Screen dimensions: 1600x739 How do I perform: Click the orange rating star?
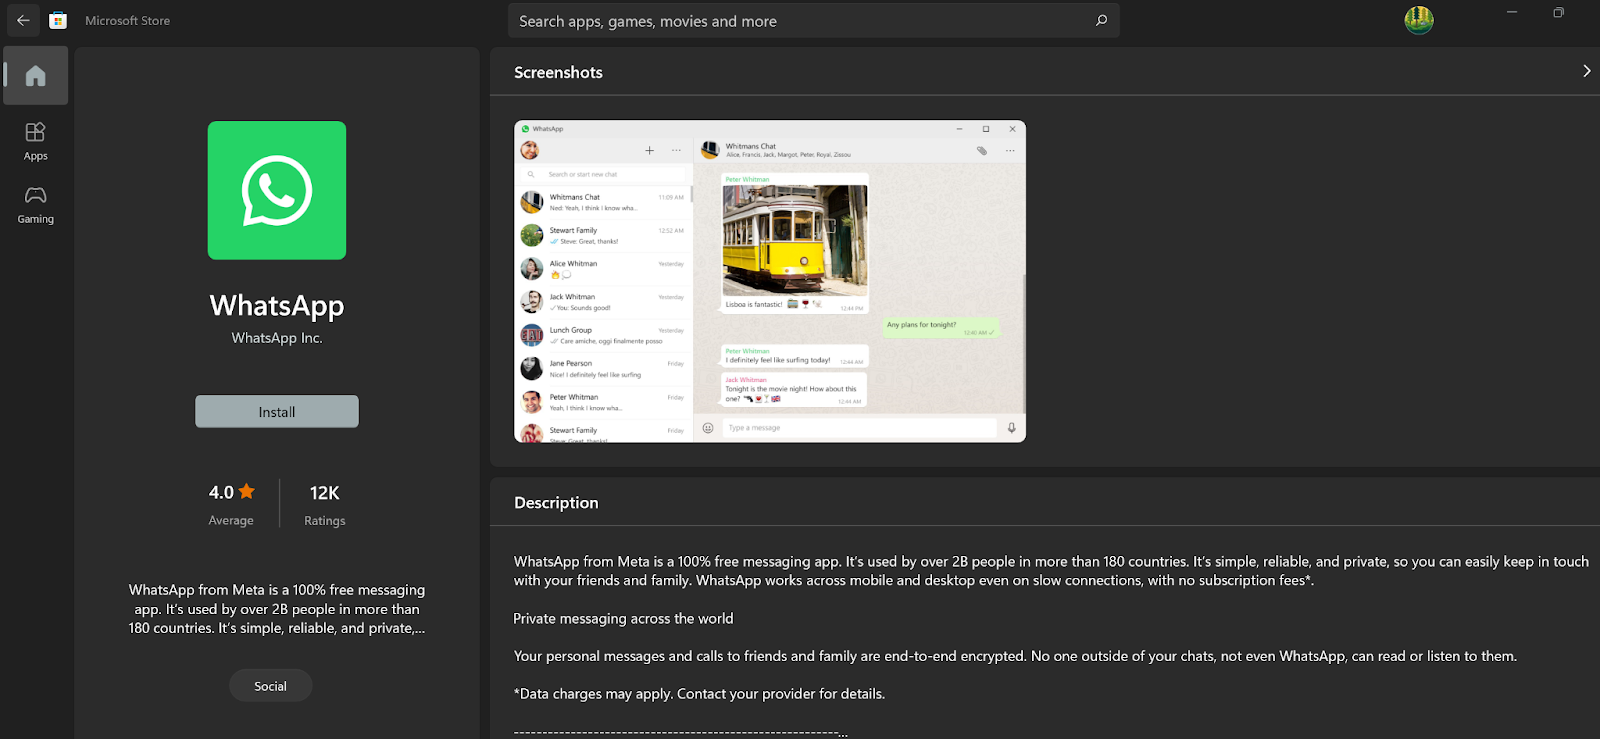(247, 491)
